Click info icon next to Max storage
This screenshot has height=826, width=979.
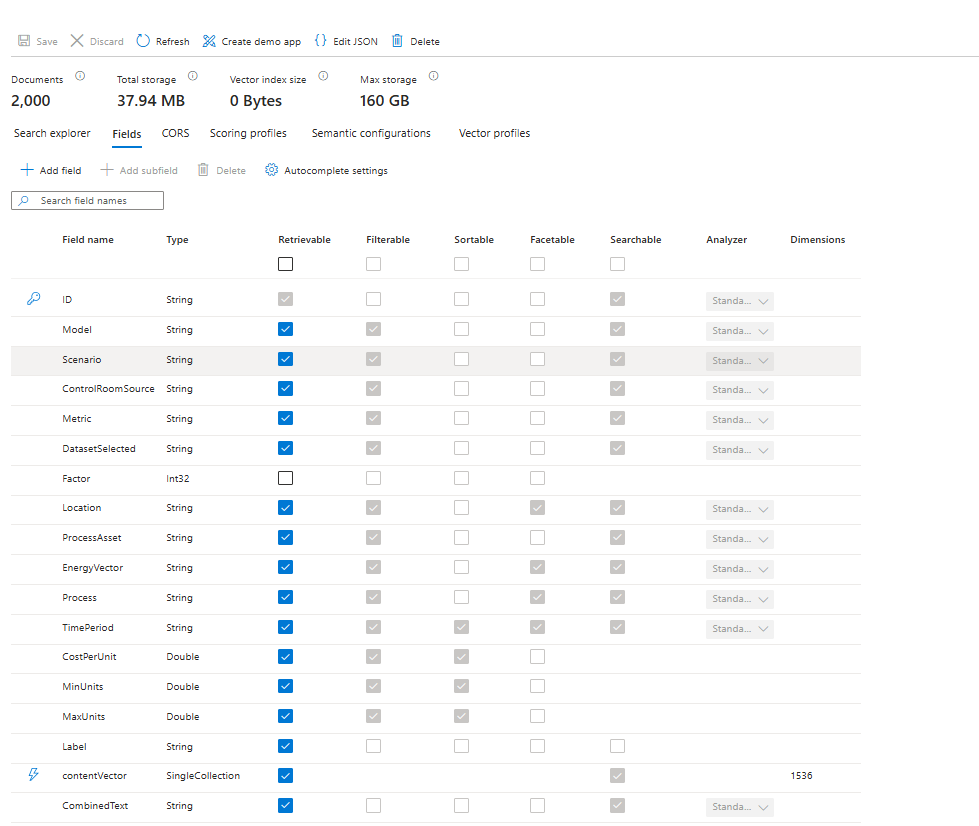(433, 76)
